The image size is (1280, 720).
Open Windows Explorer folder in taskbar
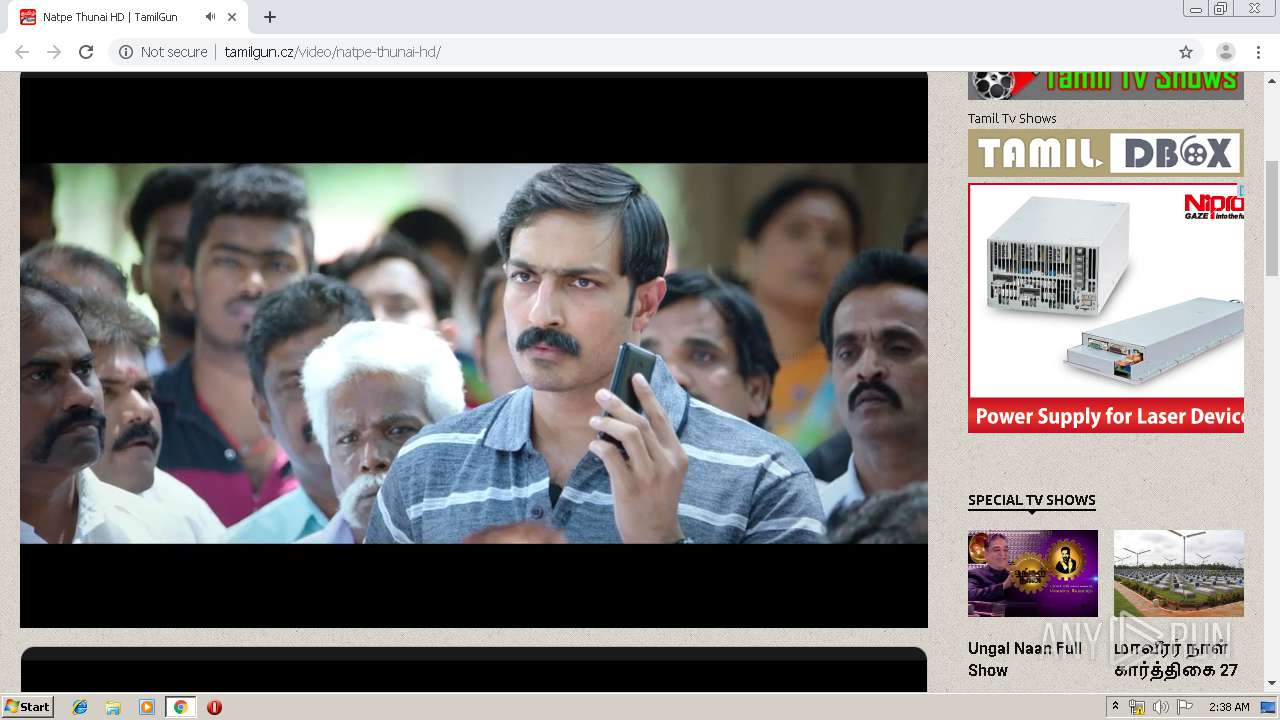(x=113, y=707)
